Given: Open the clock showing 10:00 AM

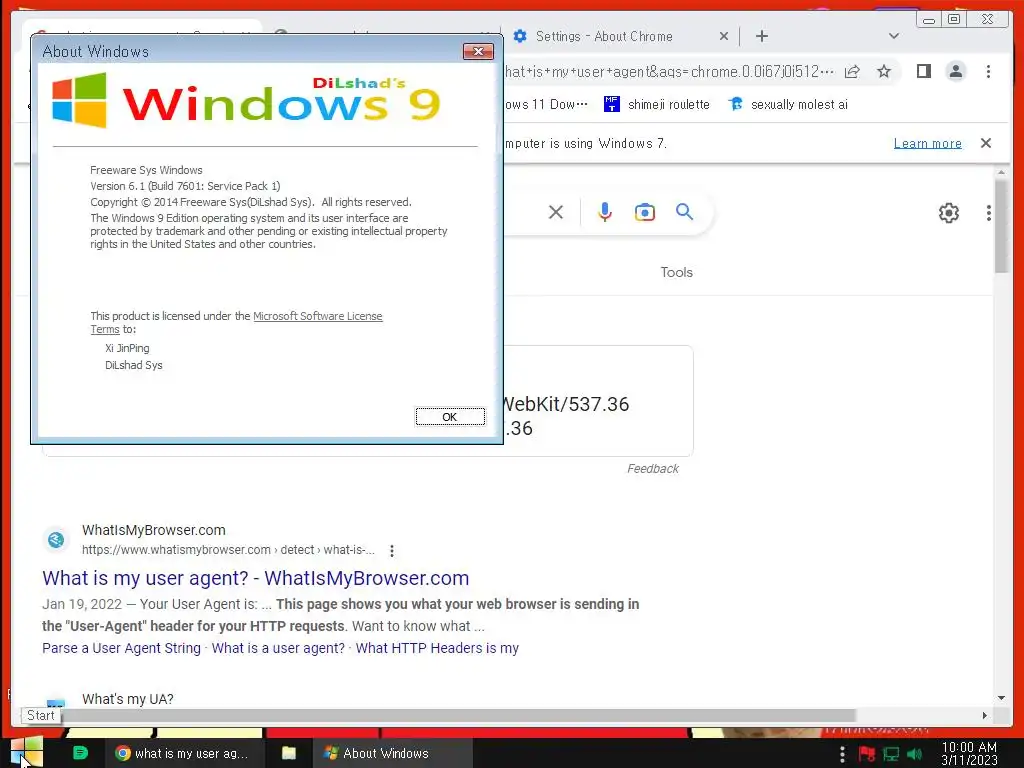Looking at the screenshot, I should pos(969,753).
